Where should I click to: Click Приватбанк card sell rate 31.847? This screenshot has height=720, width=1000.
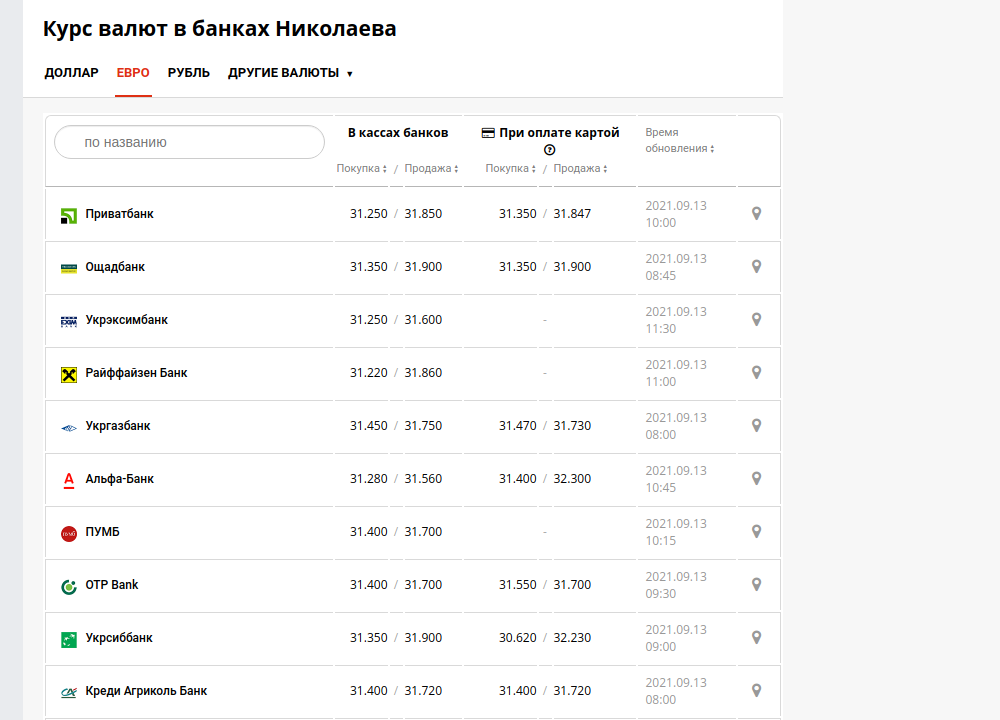(572, 214)
